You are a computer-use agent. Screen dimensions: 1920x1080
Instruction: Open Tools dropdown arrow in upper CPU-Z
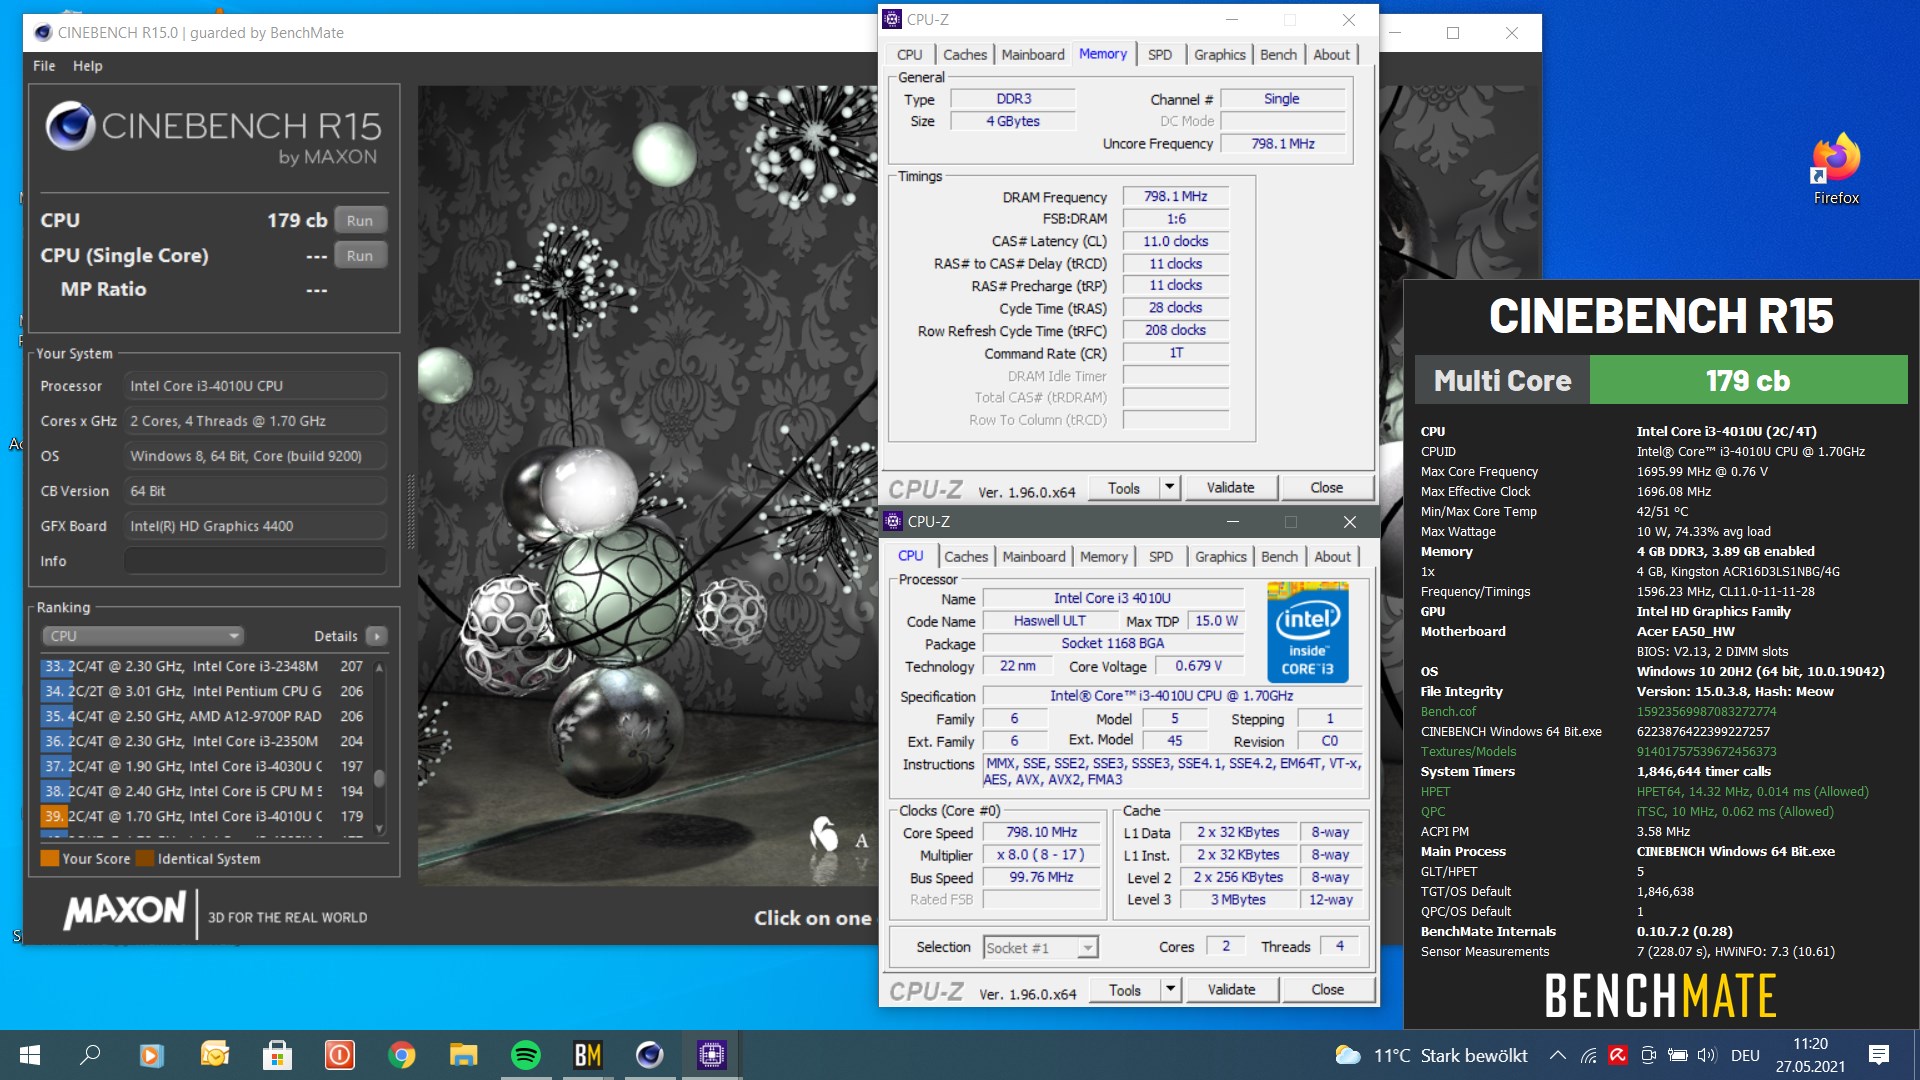(x=1169, y=487)
